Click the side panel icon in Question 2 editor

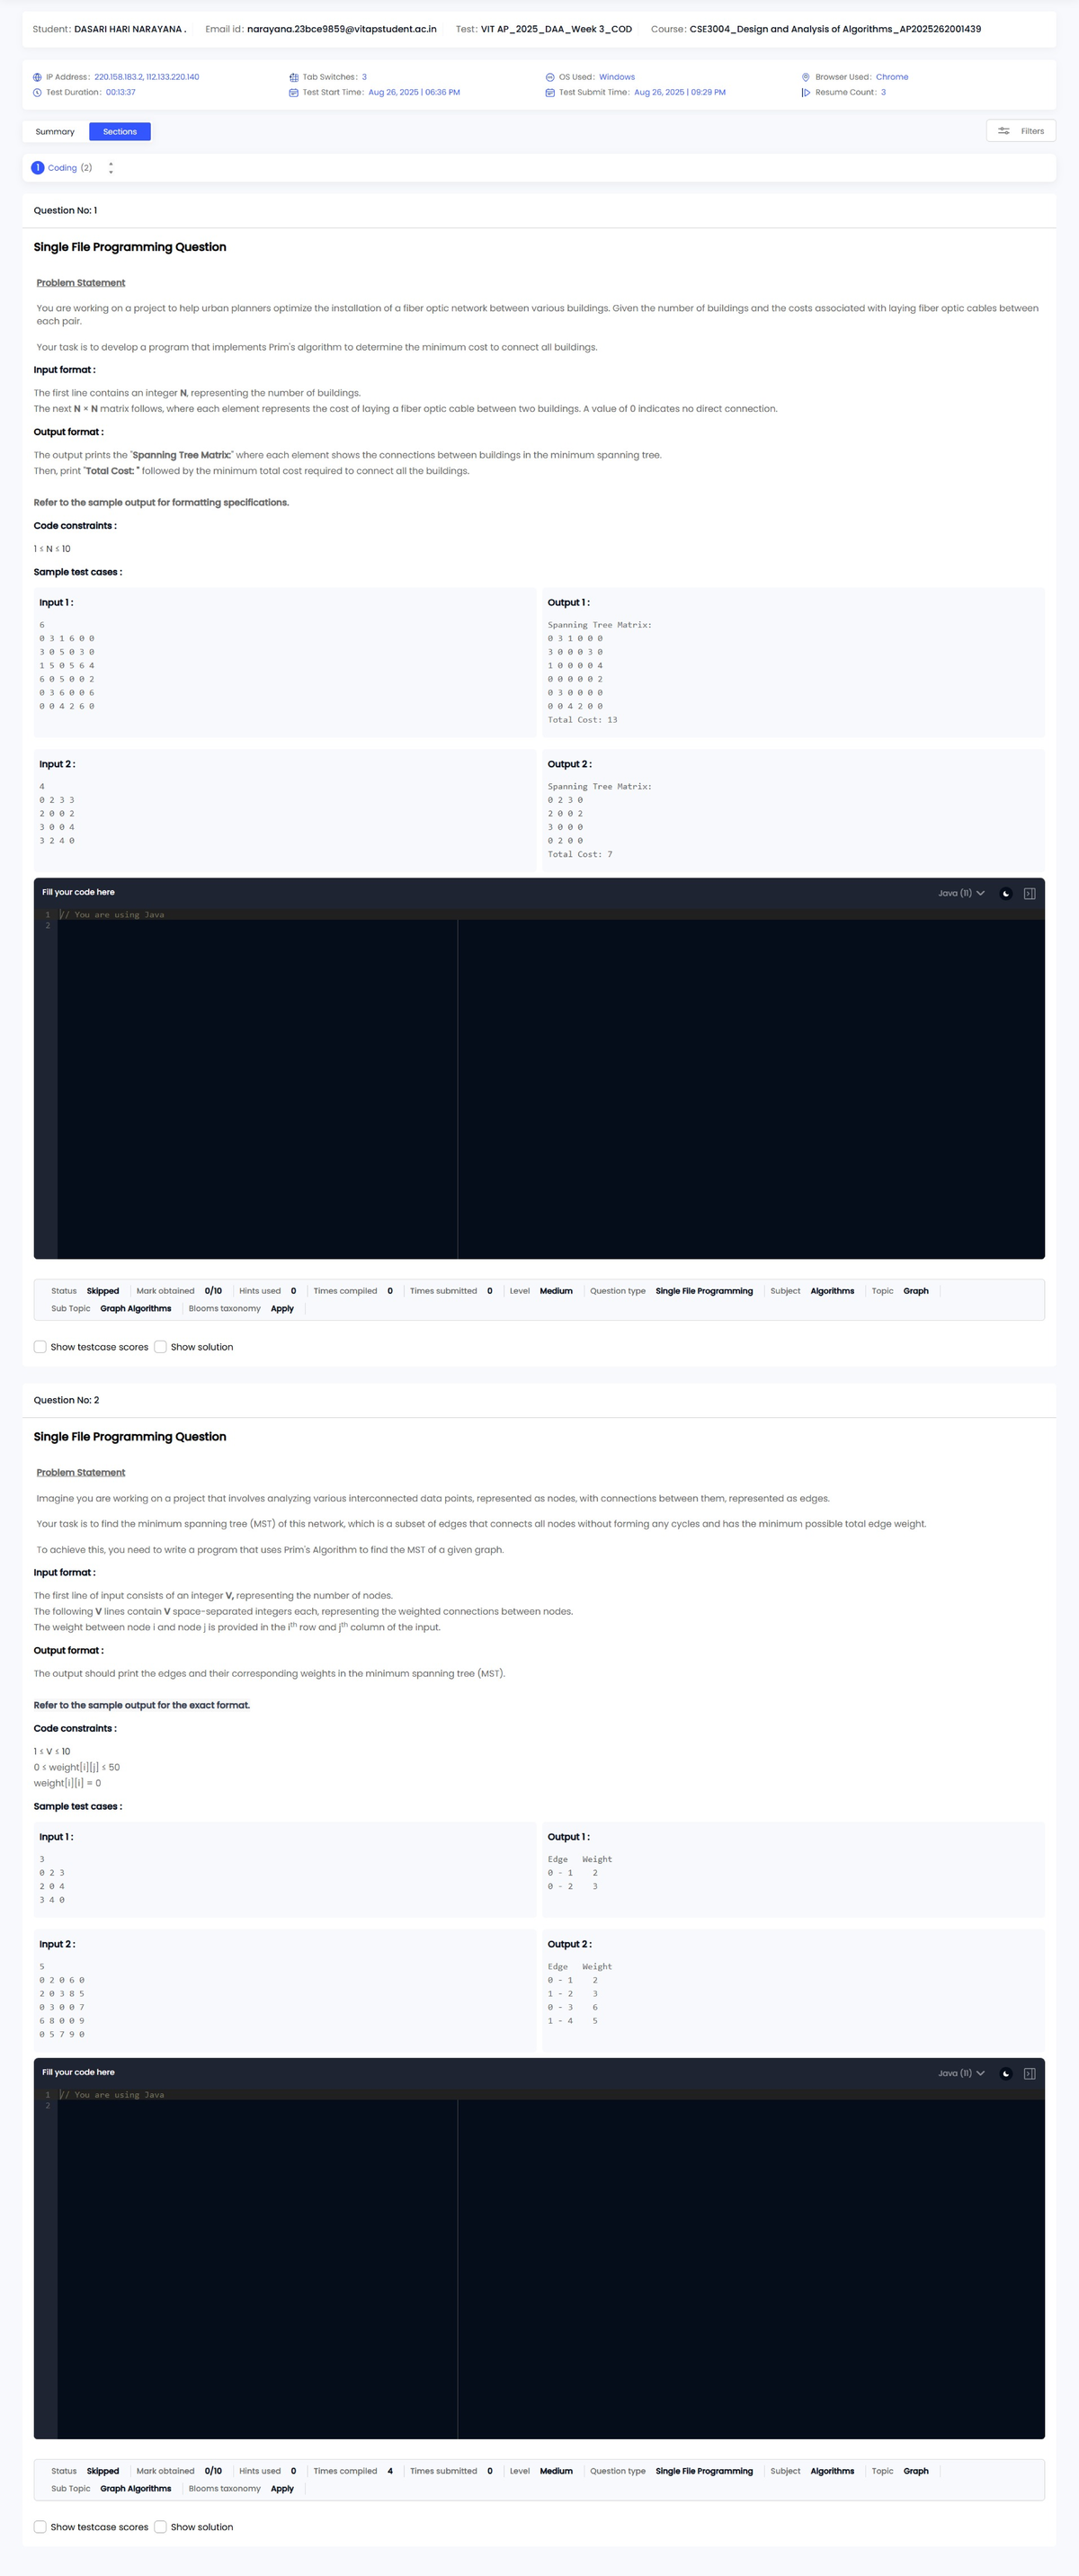coord(1029,2073)
